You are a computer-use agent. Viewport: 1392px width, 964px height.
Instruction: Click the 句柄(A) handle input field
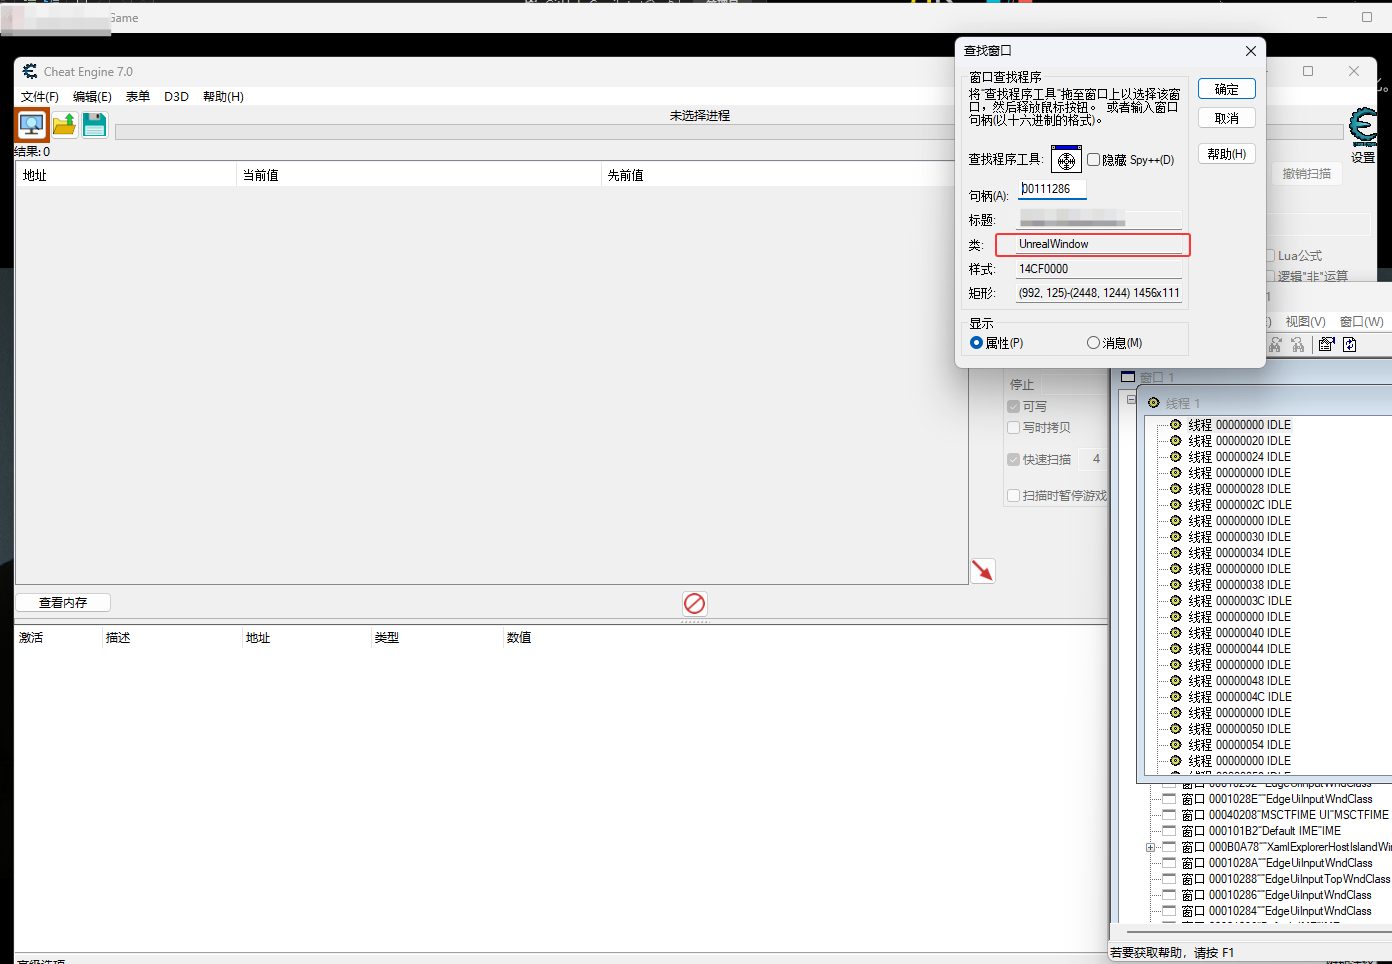point(1052,189)
